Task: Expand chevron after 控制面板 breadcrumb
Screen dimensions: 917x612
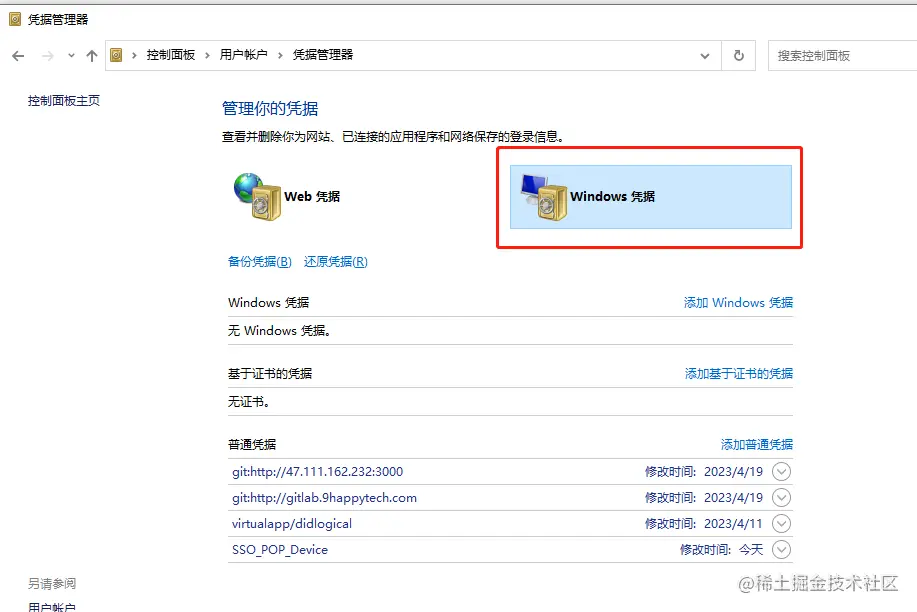Action: click(x=207, y=56)
